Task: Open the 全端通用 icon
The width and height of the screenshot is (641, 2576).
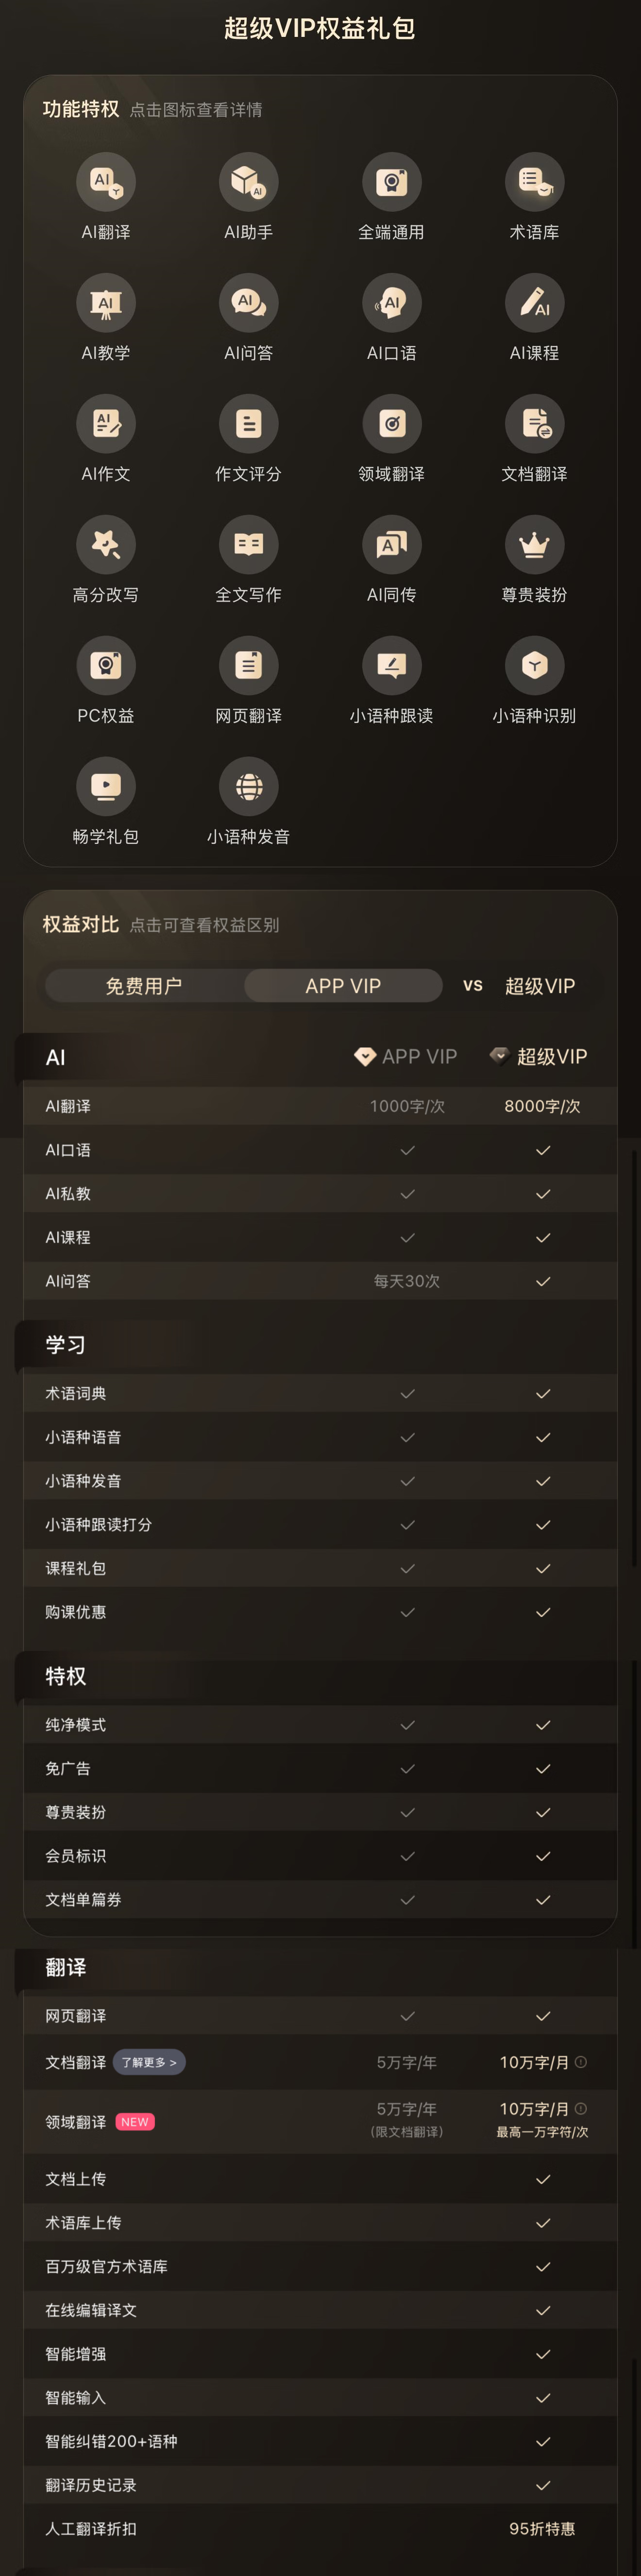Action: pos(392,182)
